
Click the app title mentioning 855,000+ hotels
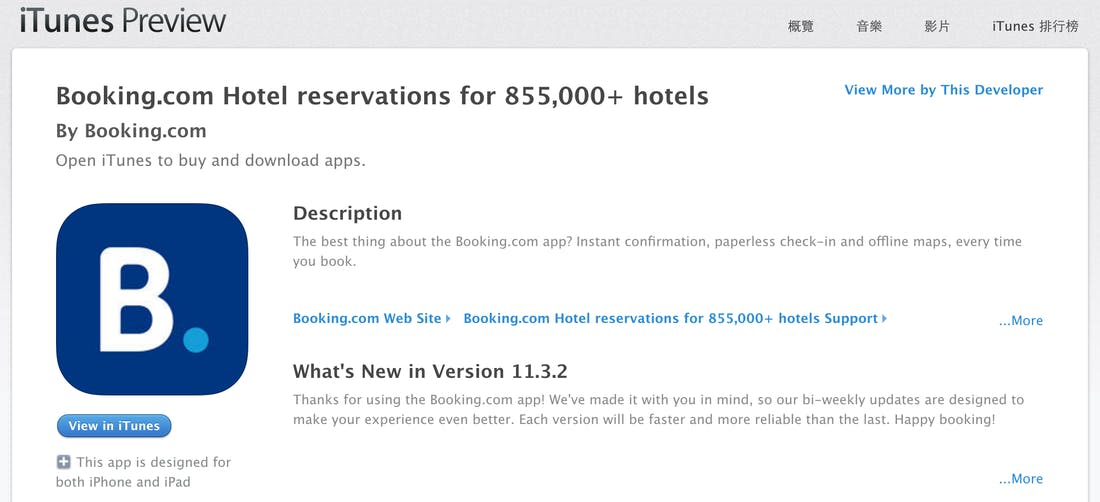pyautogui.click(x=382, y=97)
